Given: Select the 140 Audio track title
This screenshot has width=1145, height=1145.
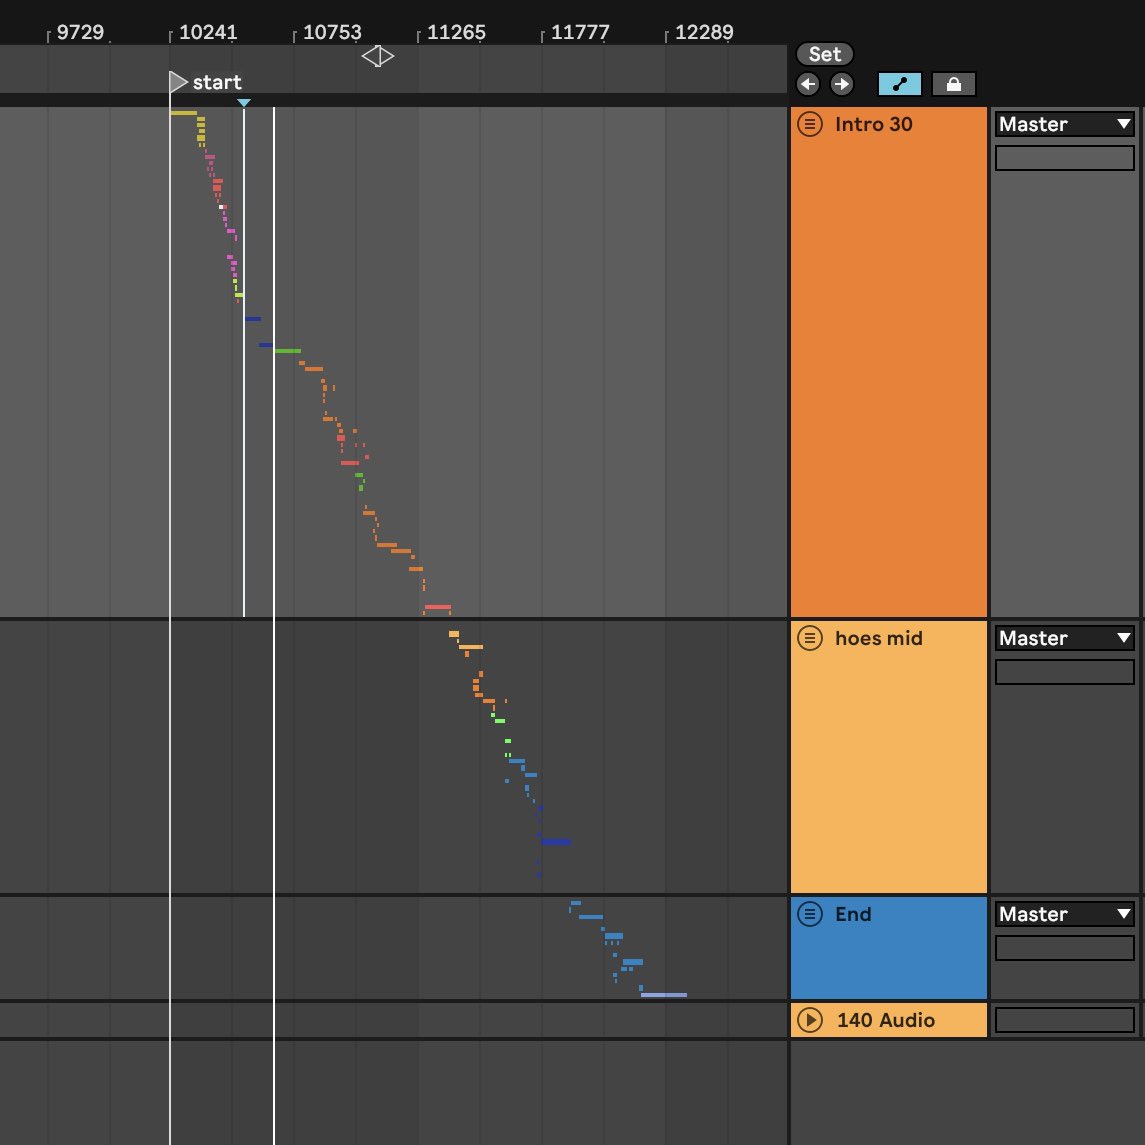Looking at the screenshot, I should point(886,1020).
